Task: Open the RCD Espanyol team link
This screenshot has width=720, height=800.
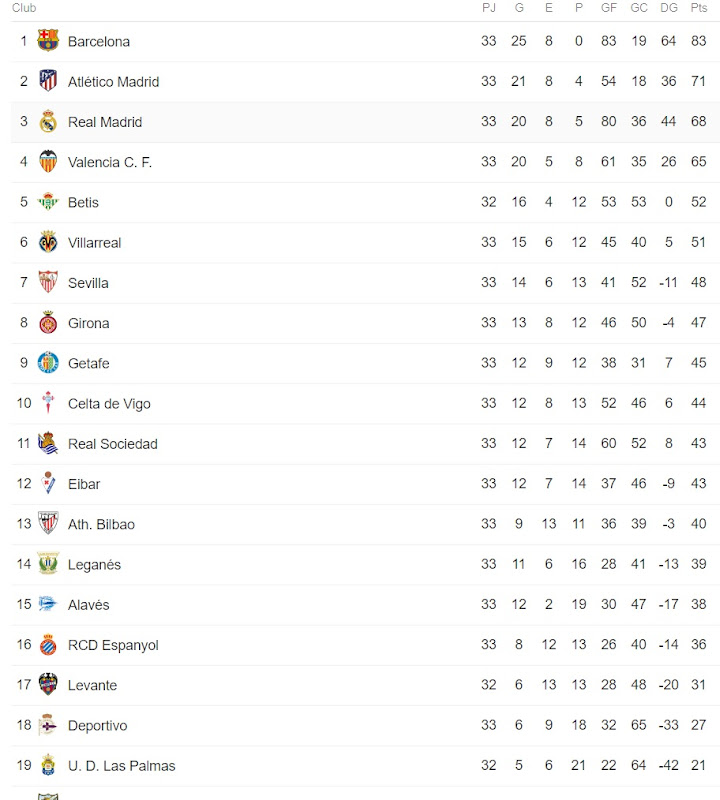Action: 113,645
